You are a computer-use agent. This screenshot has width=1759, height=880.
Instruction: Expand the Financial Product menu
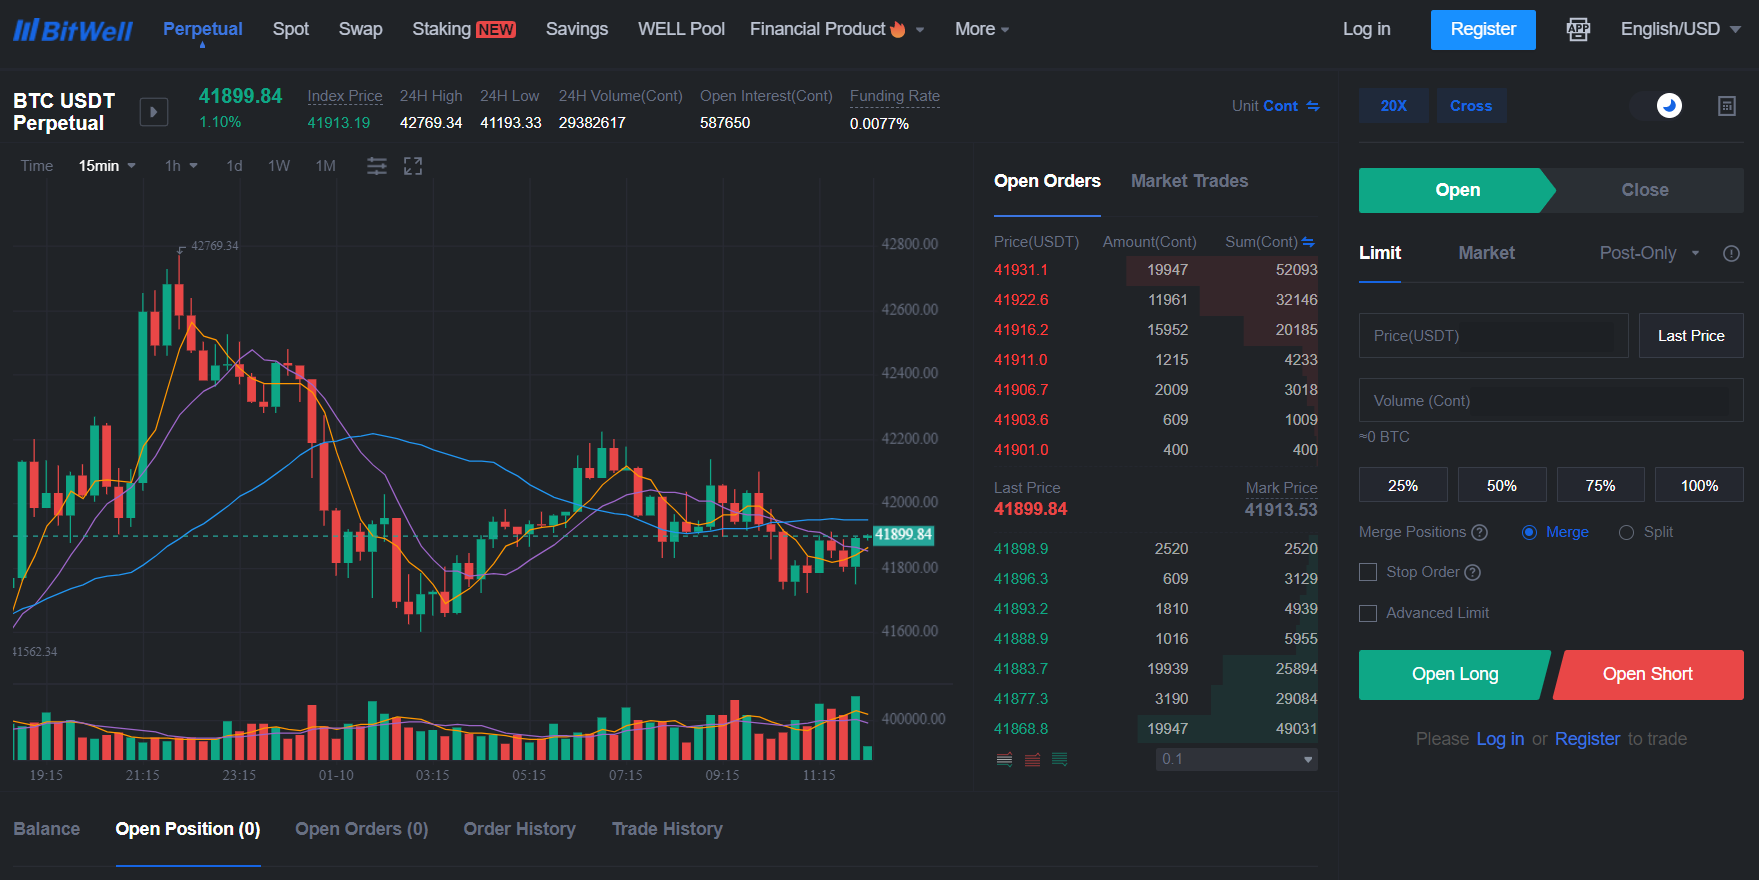pos(837,29)
